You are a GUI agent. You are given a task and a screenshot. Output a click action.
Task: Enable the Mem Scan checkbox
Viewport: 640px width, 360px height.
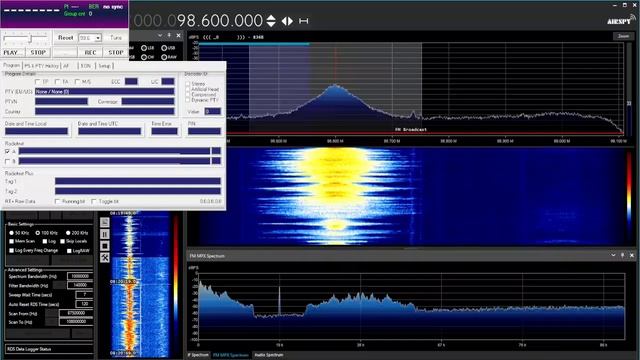point(11,241)
